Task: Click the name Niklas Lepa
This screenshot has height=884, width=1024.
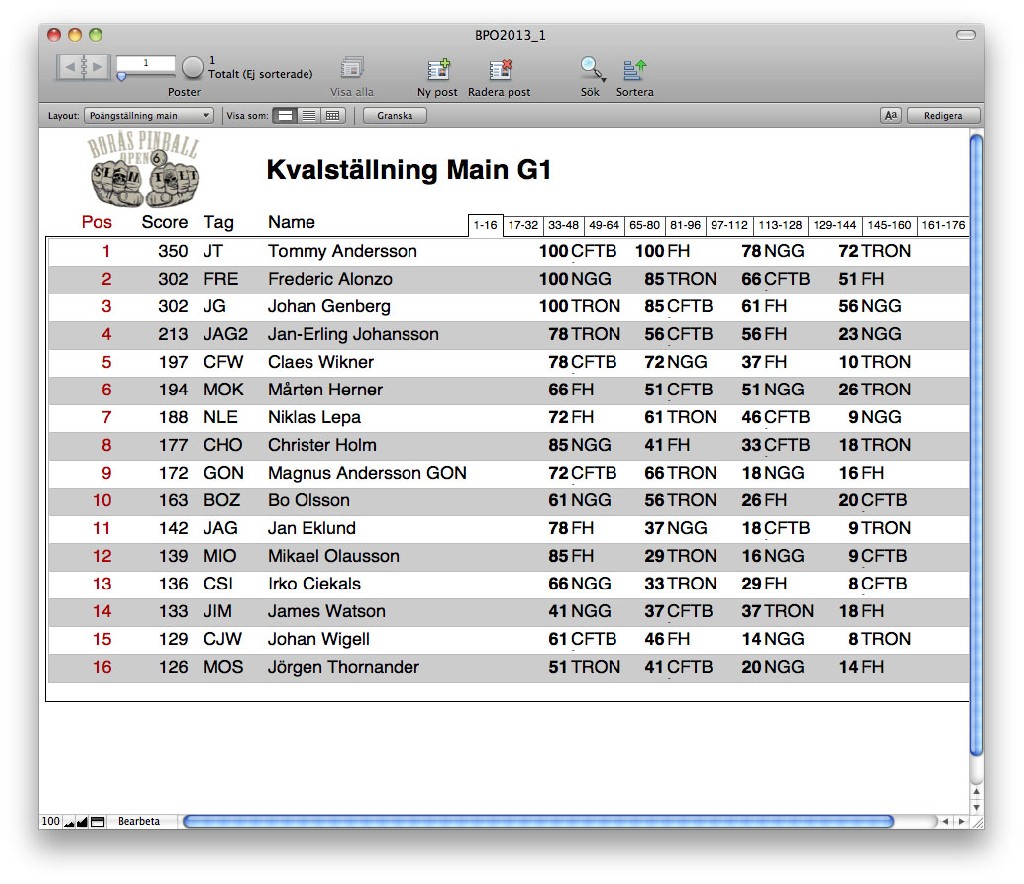Action: coord(314,417)
